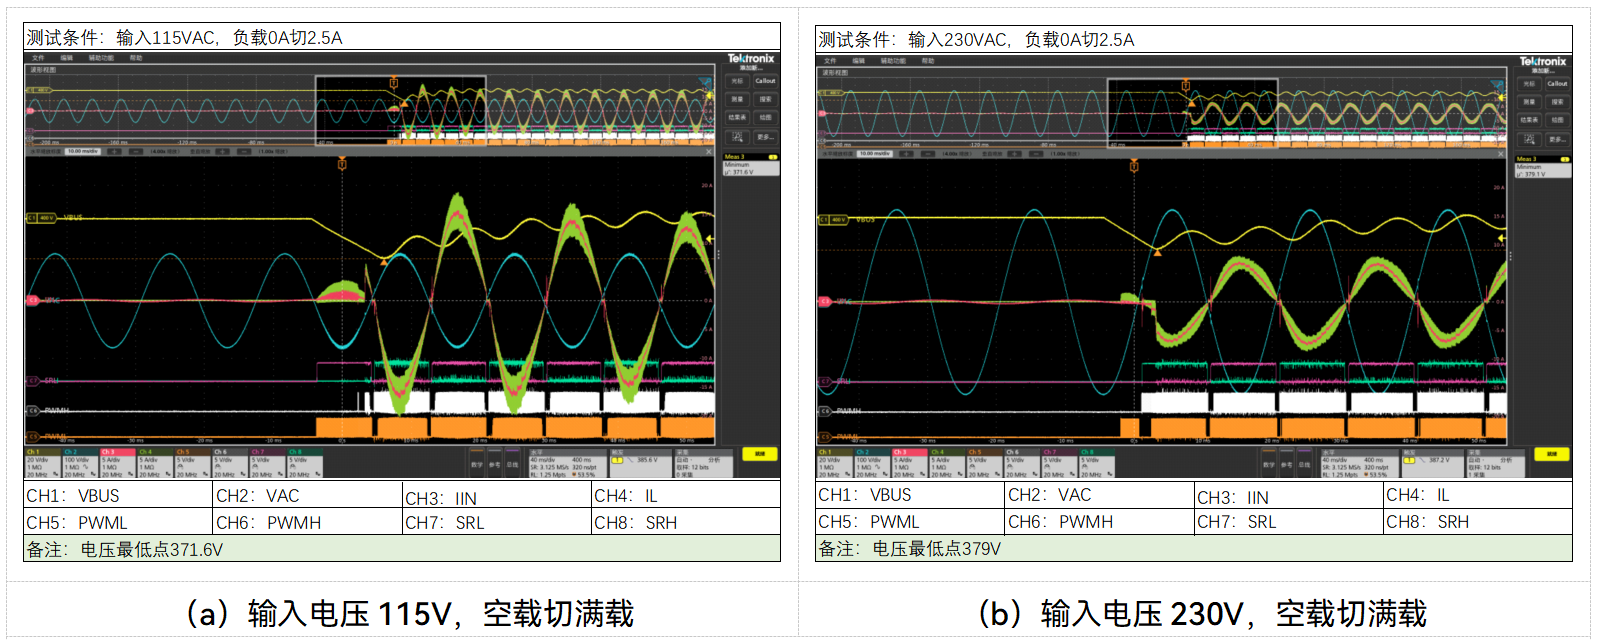The image size is (1601, 640).
Task: Click yellow acquisition status button in 230VAC scope
Action: tap(1552, 454)
